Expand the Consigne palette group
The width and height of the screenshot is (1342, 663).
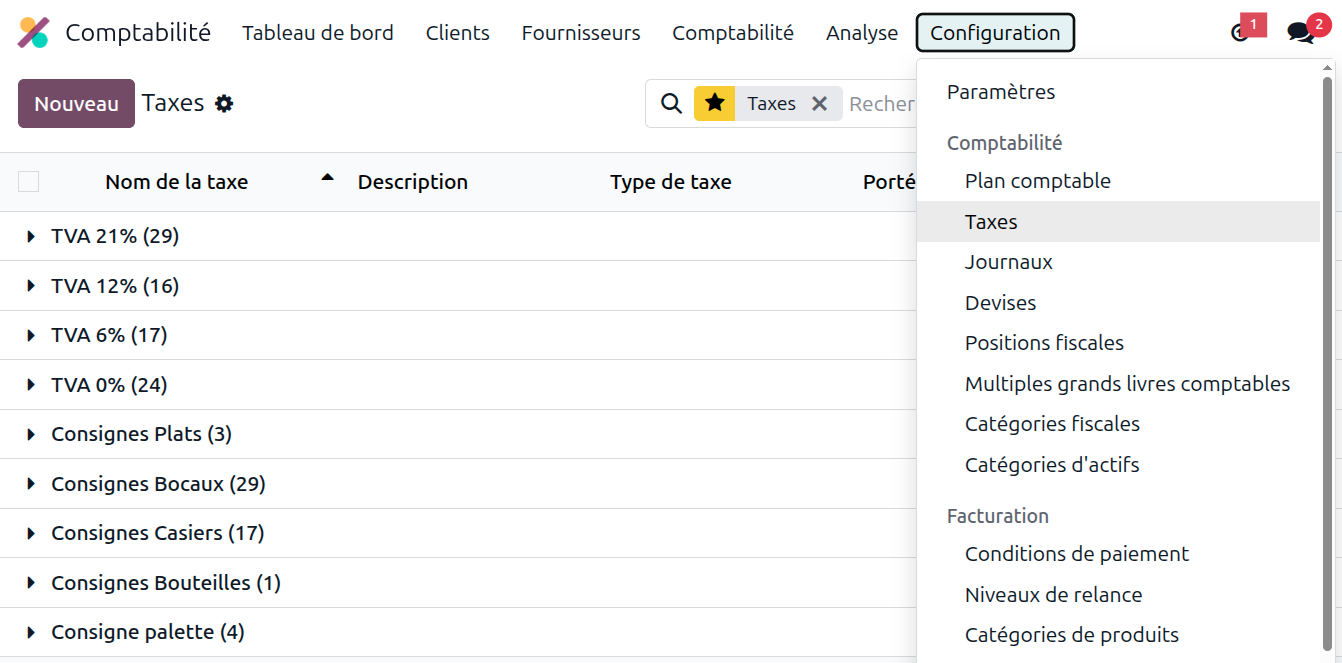click(32, 633)
